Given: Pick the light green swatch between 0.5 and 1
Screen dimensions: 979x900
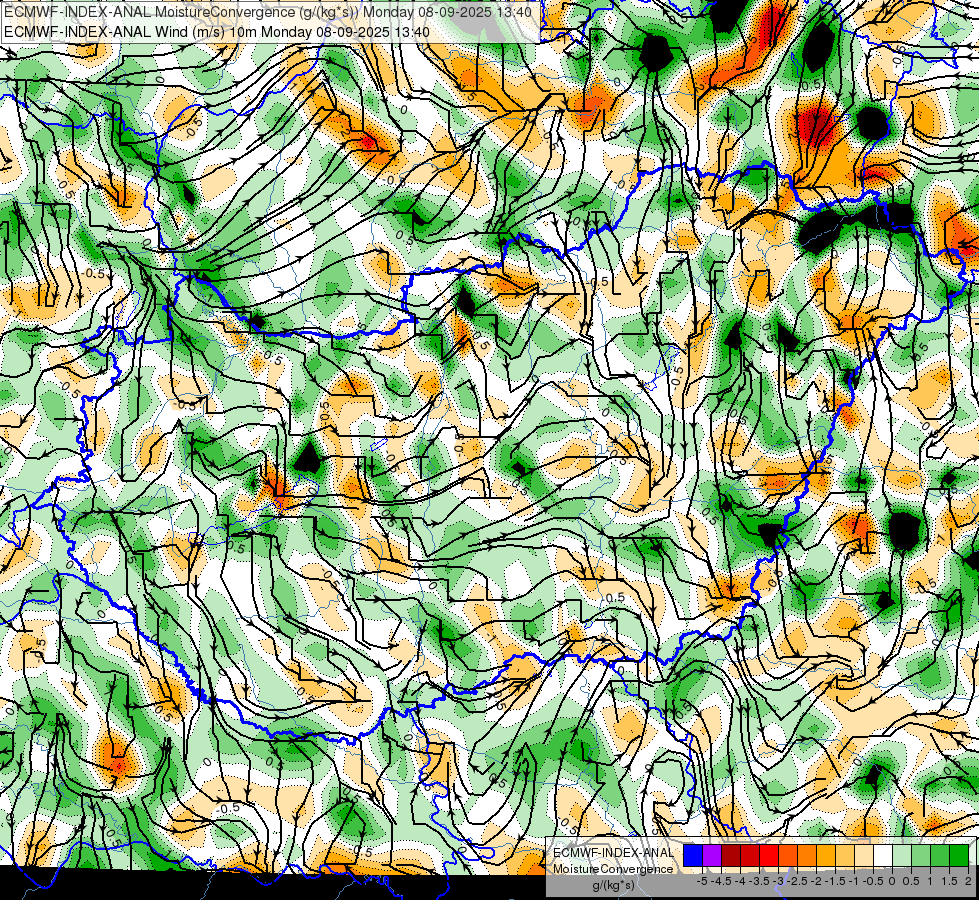Looking at the screenshot, I should [x=921, y=856].
